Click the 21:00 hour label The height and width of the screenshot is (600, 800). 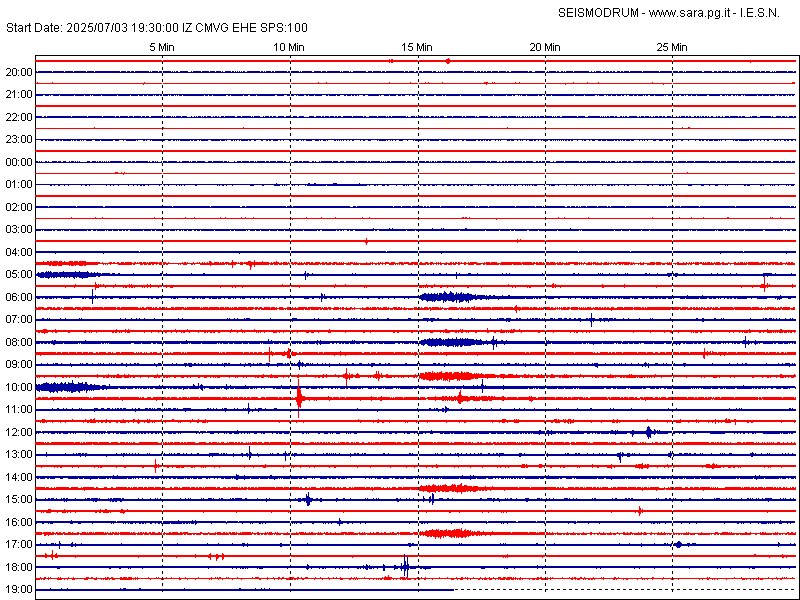pyautogui.click(x=19, y=95)
